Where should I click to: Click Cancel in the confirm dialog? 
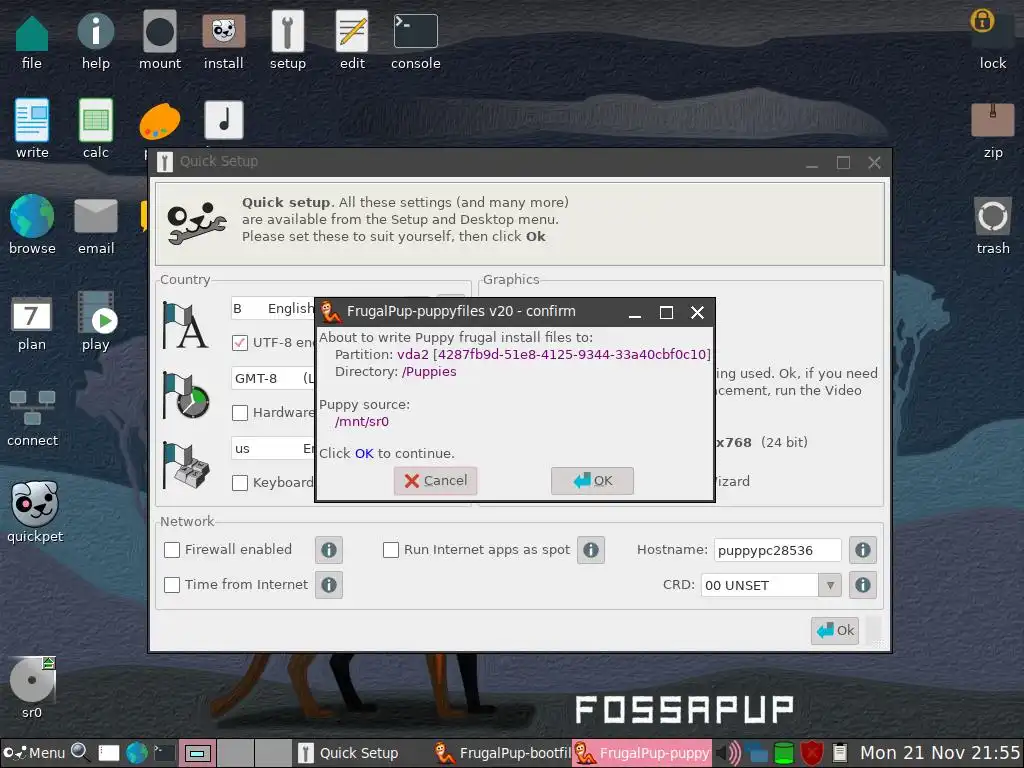pos(436,481)
